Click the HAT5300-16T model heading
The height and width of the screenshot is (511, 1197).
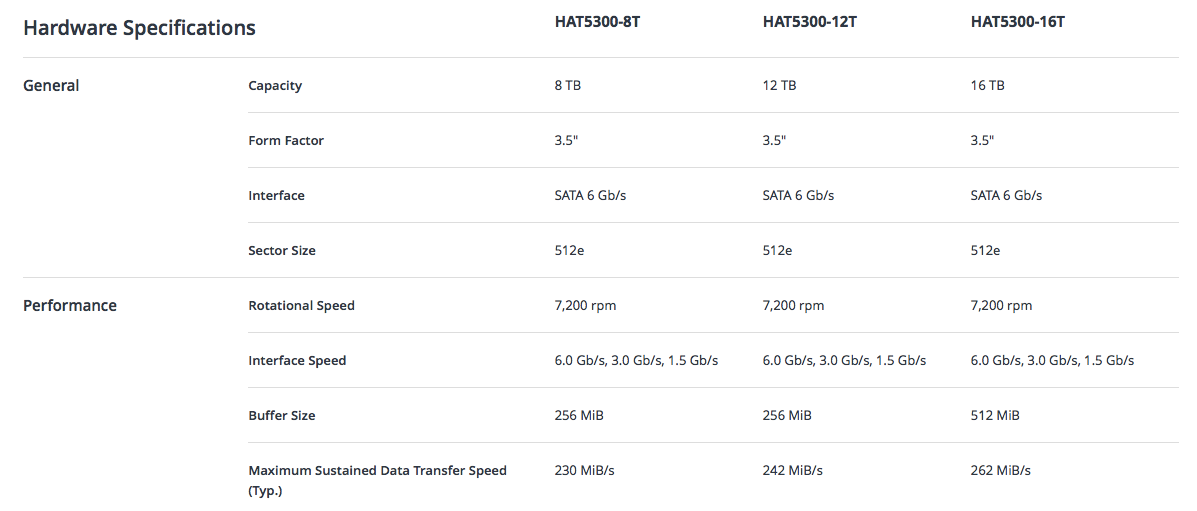click(1018, 22)
